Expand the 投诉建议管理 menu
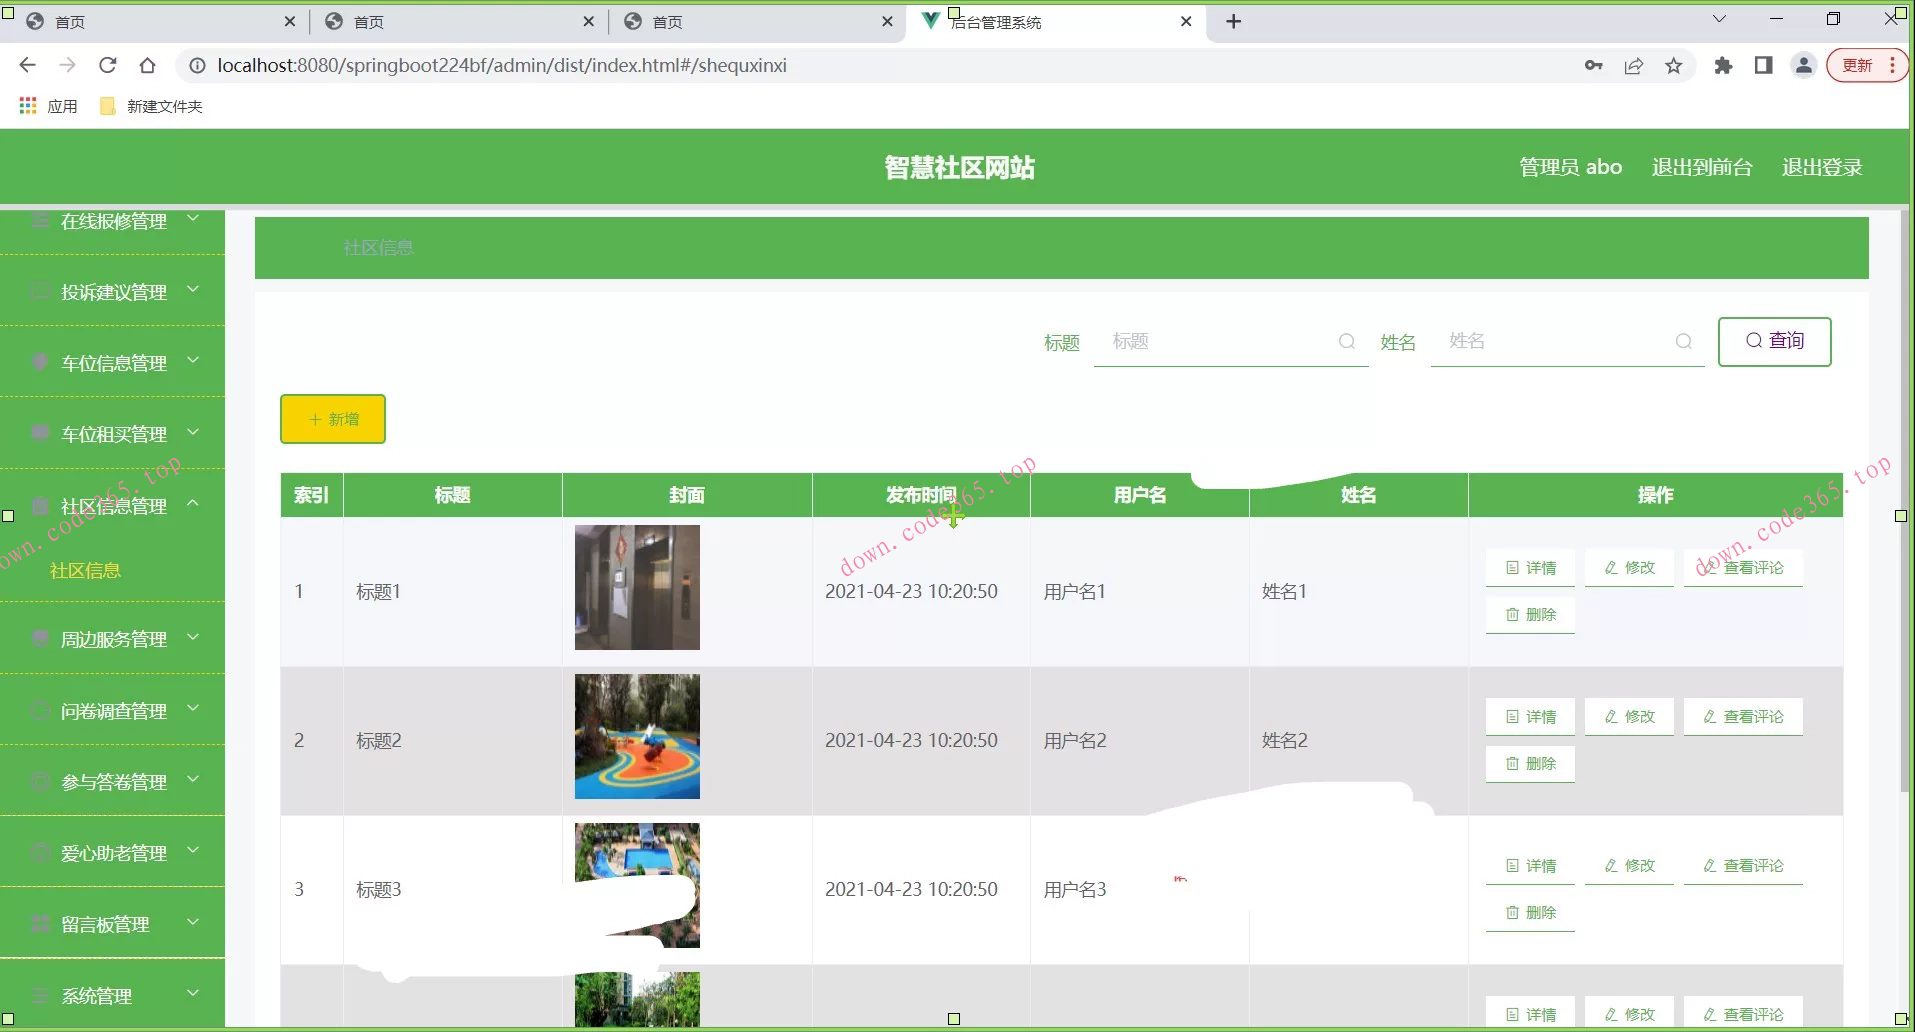 coord(193,290)
